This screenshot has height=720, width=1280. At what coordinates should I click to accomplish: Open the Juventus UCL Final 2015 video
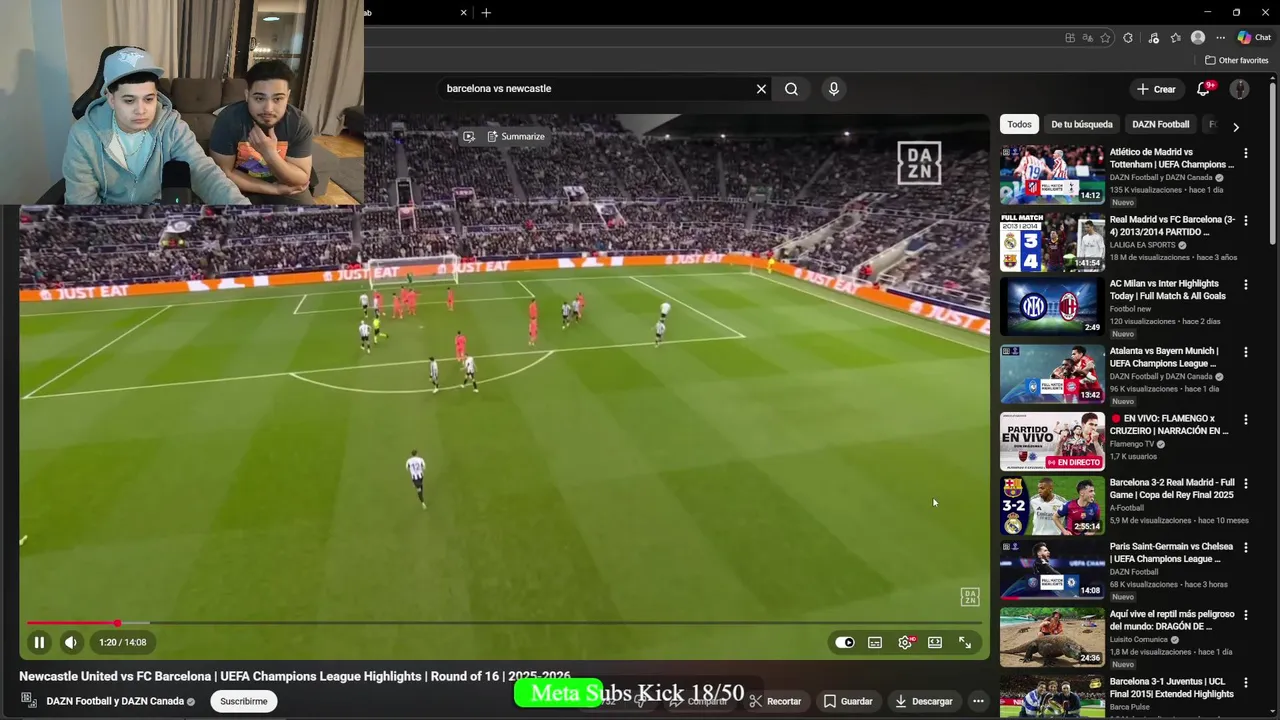(1172, 687)
